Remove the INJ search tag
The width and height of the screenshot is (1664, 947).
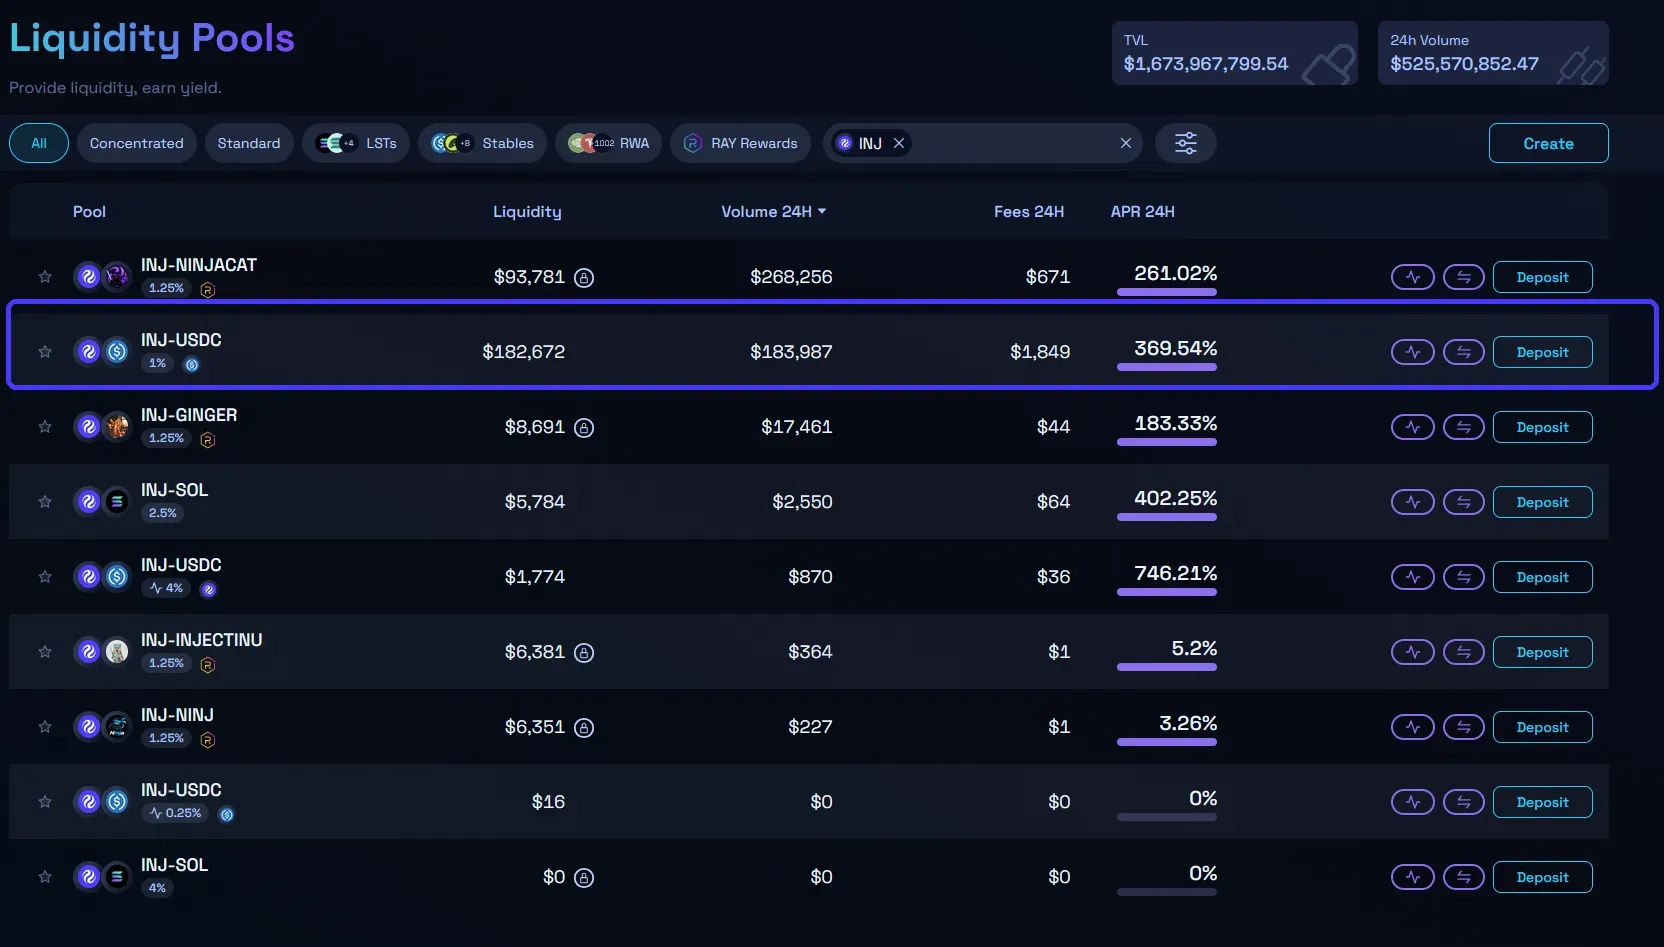click(x=899, y=143)
